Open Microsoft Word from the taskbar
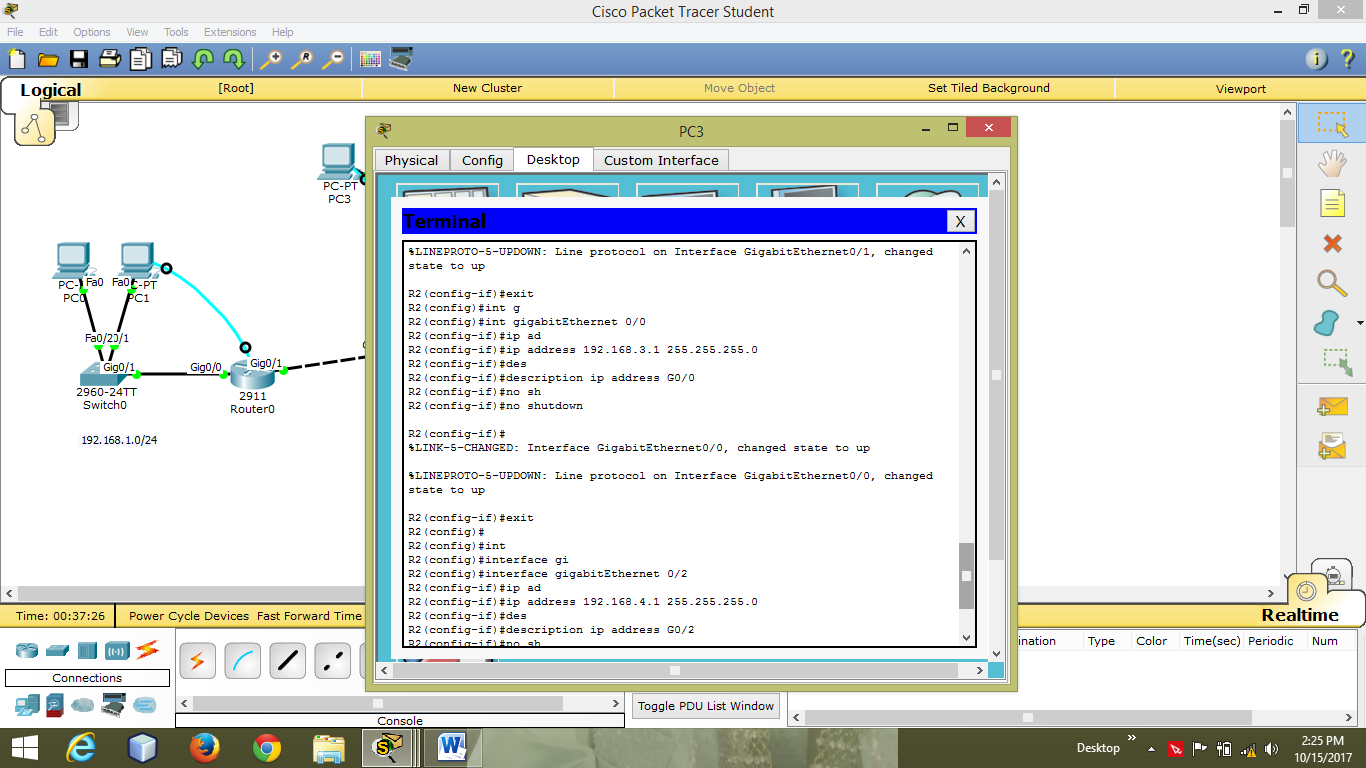Viewport: 1366px width, 768px height. [x=452, y=747]
